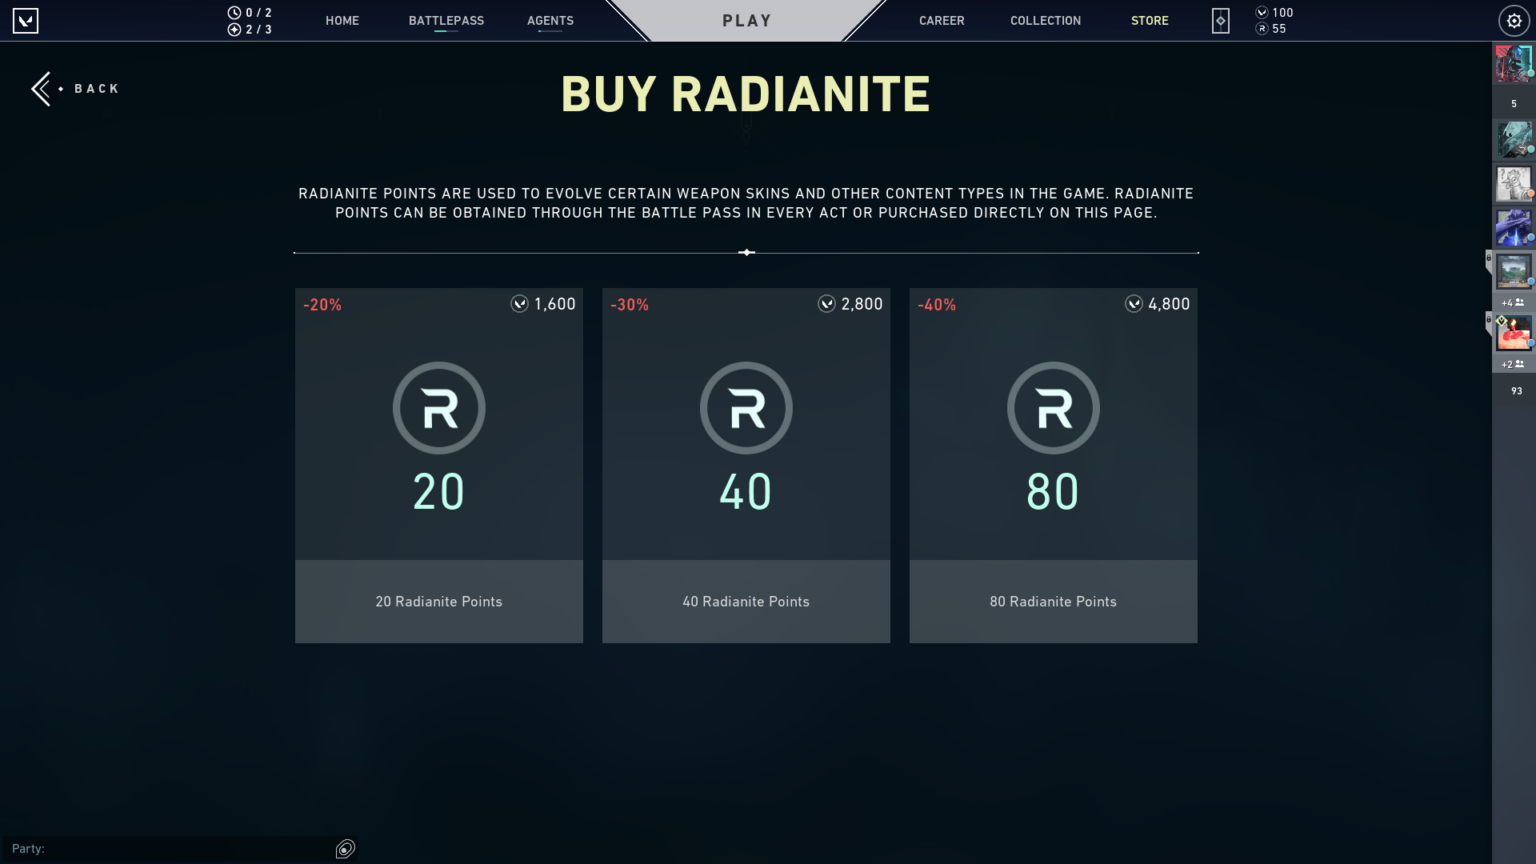Click the -30% discount label

[x=630, y=305]
